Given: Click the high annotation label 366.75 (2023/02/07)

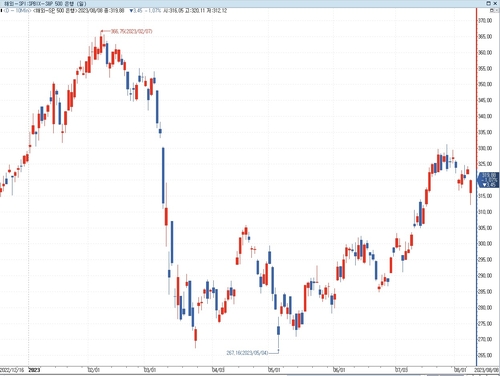Looking at the screenshot, I should coord(131,31).
